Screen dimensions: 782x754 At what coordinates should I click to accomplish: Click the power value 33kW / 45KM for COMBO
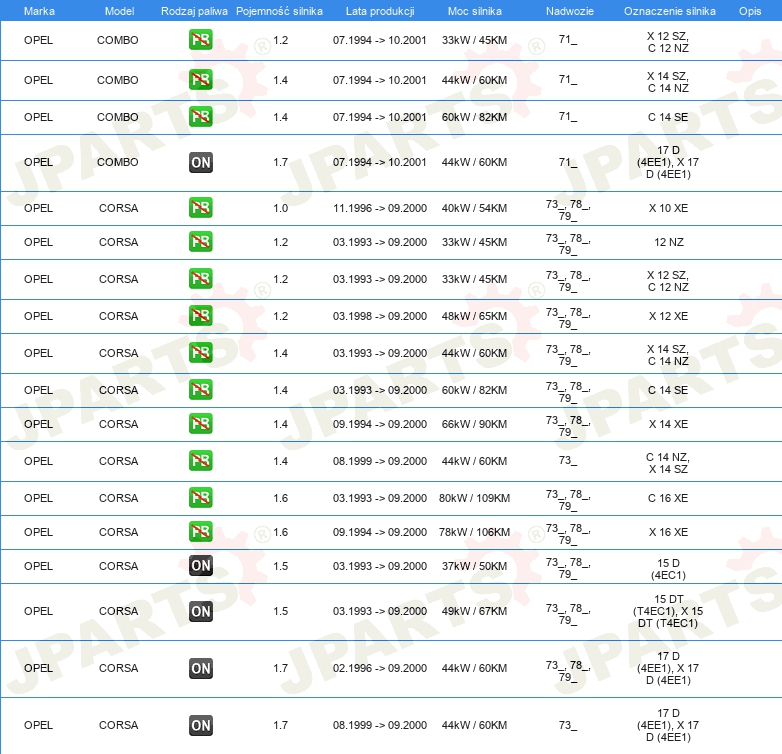[x=474, y=40]
